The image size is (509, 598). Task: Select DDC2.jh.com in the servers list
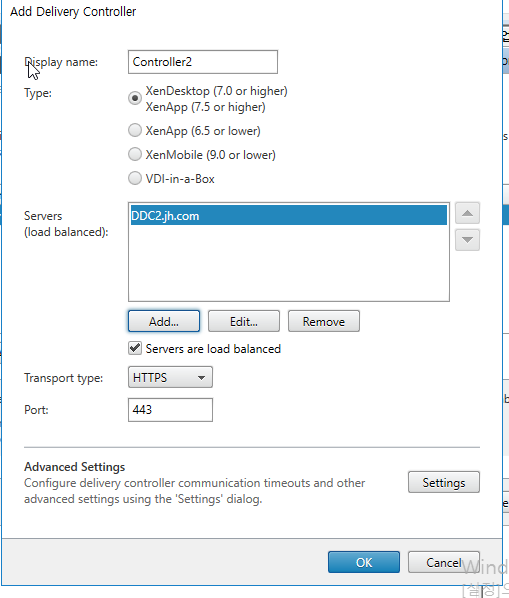pyautogui.click(x=289, y=215)
